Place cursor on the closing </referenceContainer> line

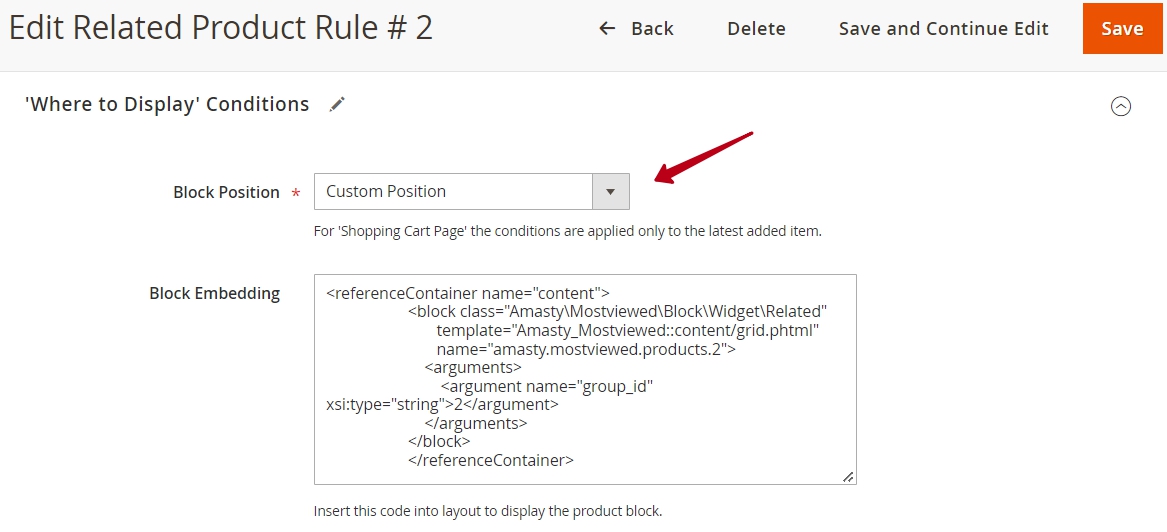(490, 460)
